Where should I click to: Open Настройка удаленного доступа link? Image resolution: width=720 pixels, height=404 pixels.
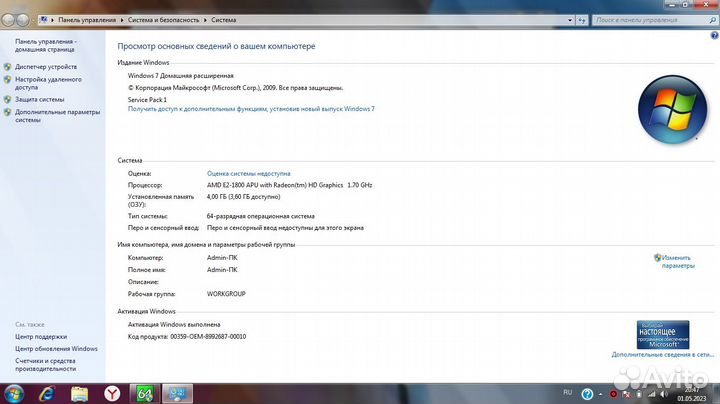point(48,83)
